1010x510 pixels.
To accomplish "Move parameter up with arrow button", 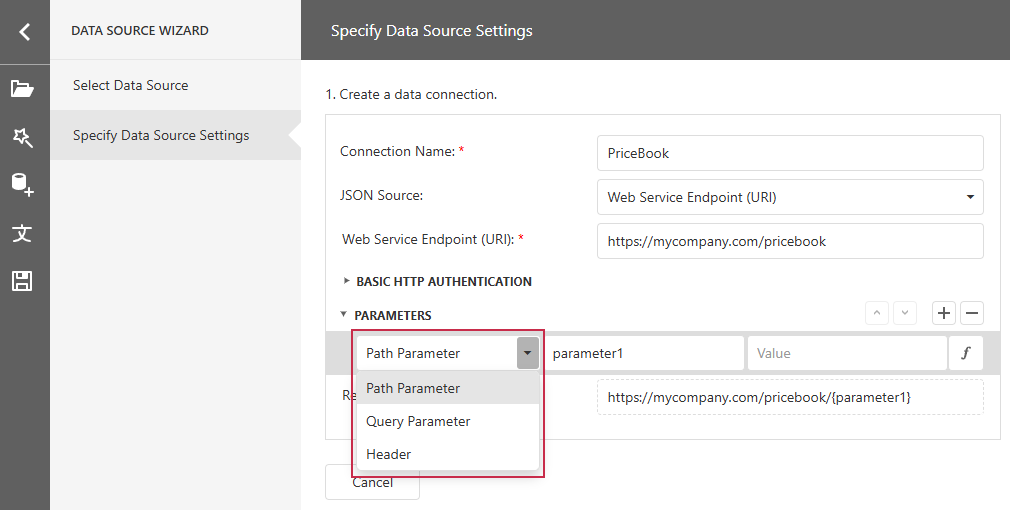I will pos(877,313).
